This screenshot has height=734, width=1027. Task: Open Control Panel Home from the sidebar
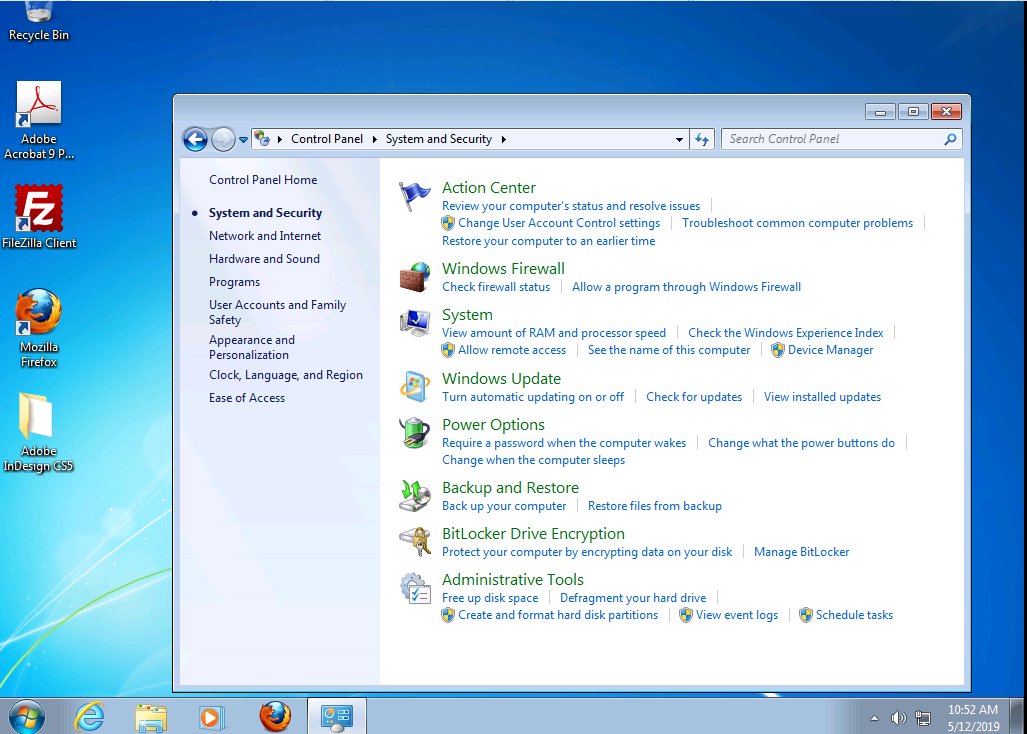coord(263,180)
